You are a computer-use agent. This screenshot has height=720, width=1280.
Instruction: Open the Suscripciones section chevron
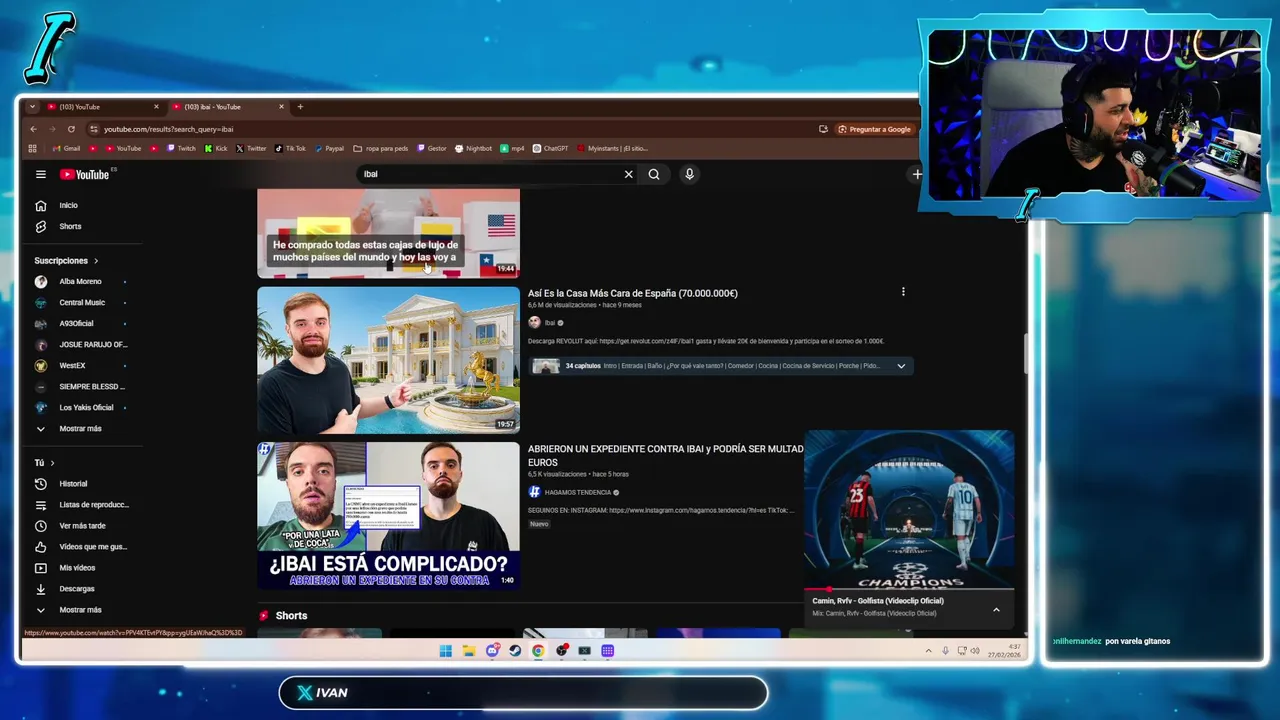tap(96, 260)
